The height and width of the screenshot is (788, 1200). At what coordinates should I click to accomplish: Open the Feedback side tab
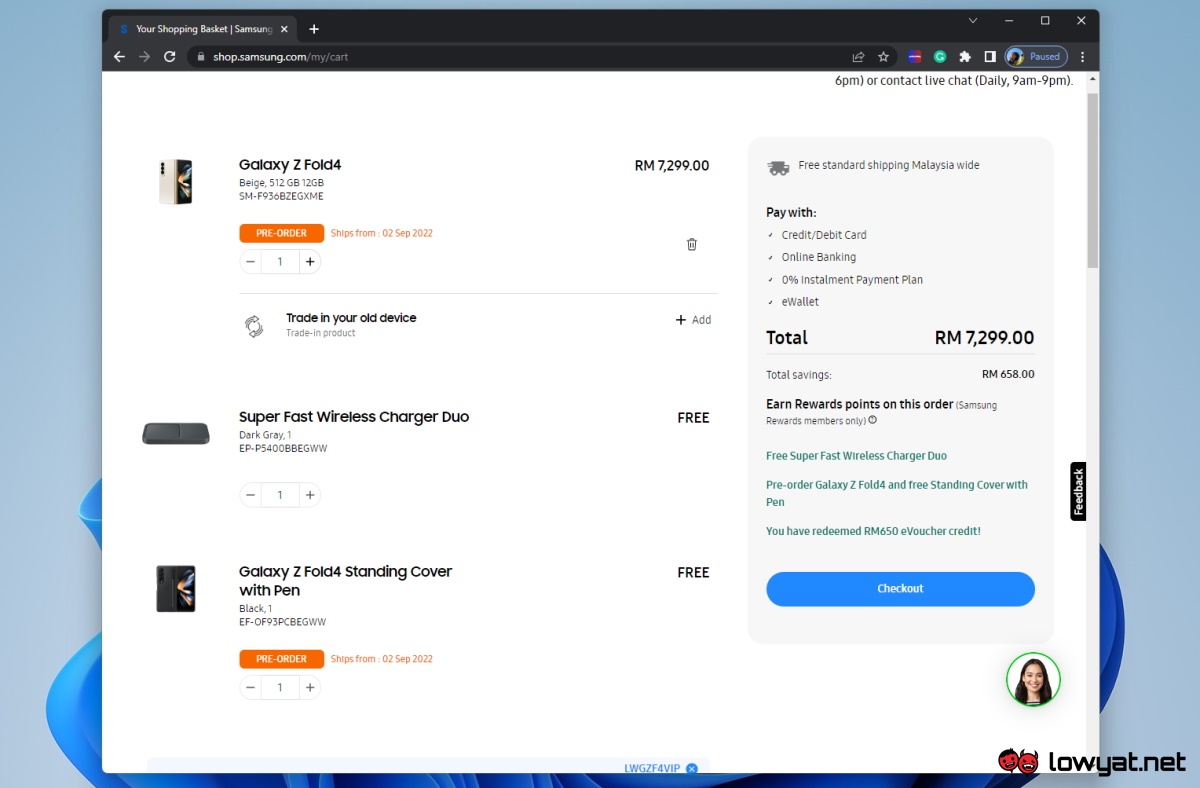tap(1078, 491)
